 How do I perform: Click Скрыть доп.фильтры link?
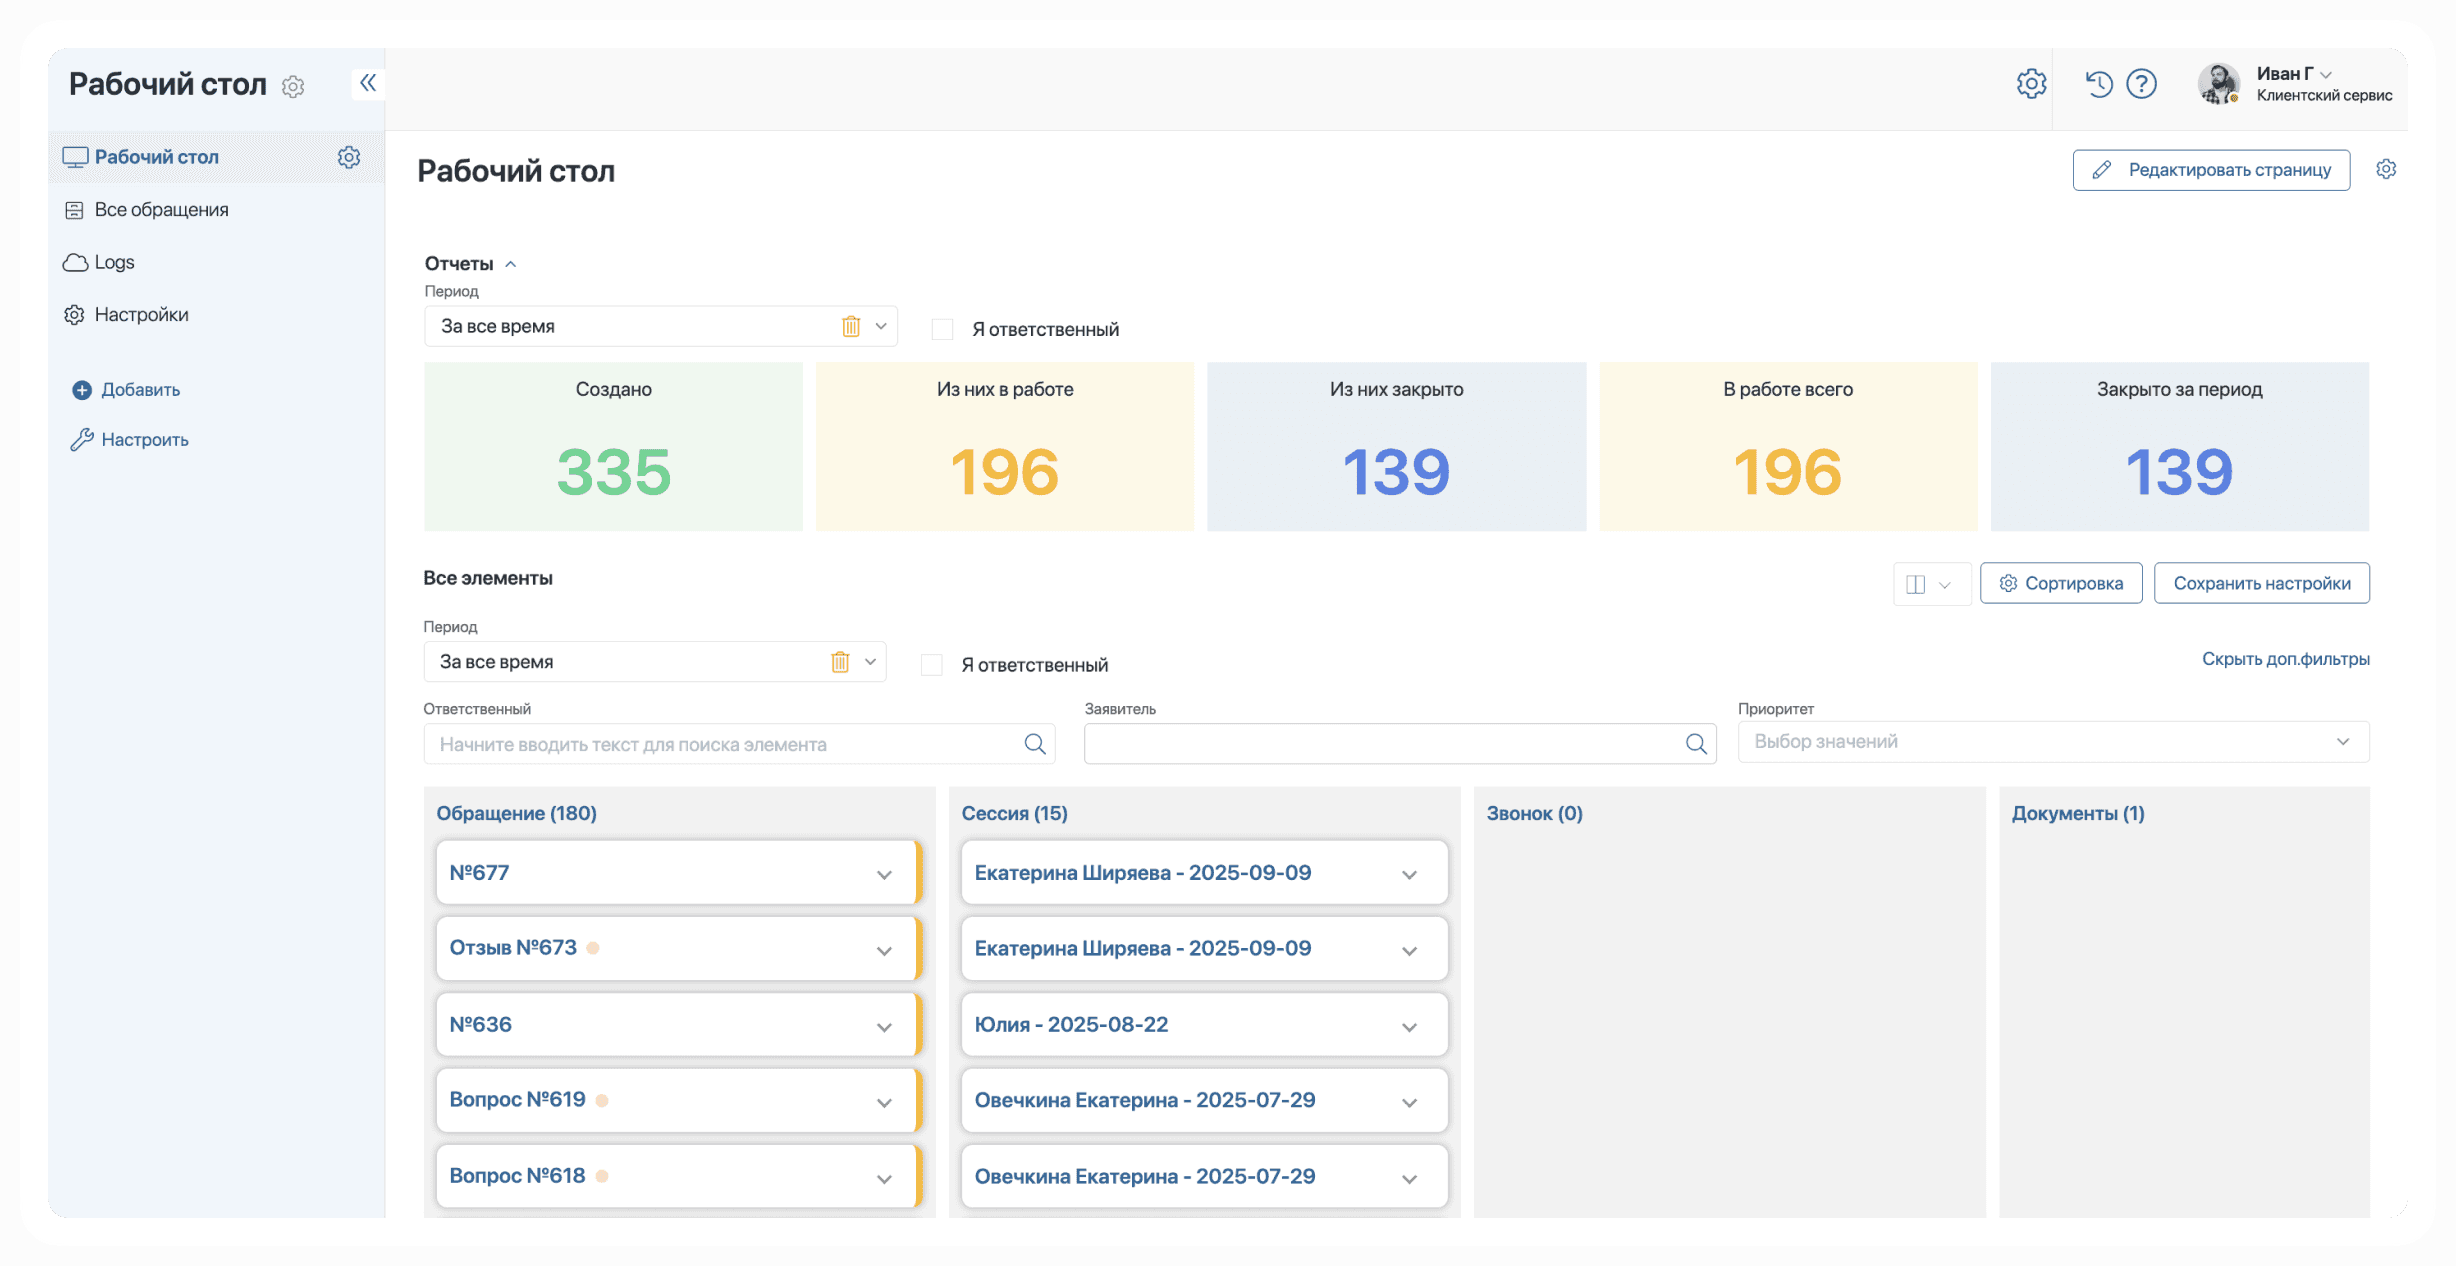pyautogui.click(x=2285, y=659)
